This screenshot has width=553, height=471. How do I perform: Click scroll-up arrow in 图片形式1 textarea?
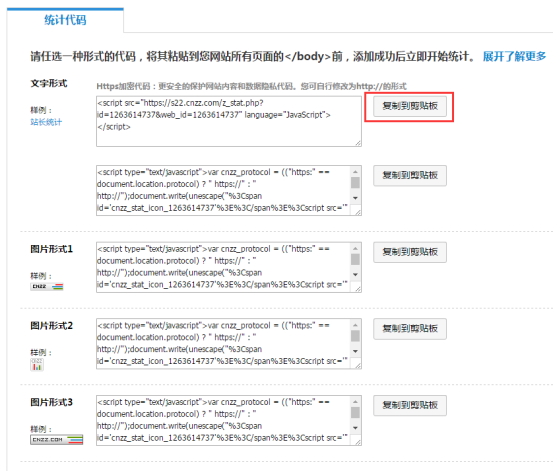[x=356, y=249]
